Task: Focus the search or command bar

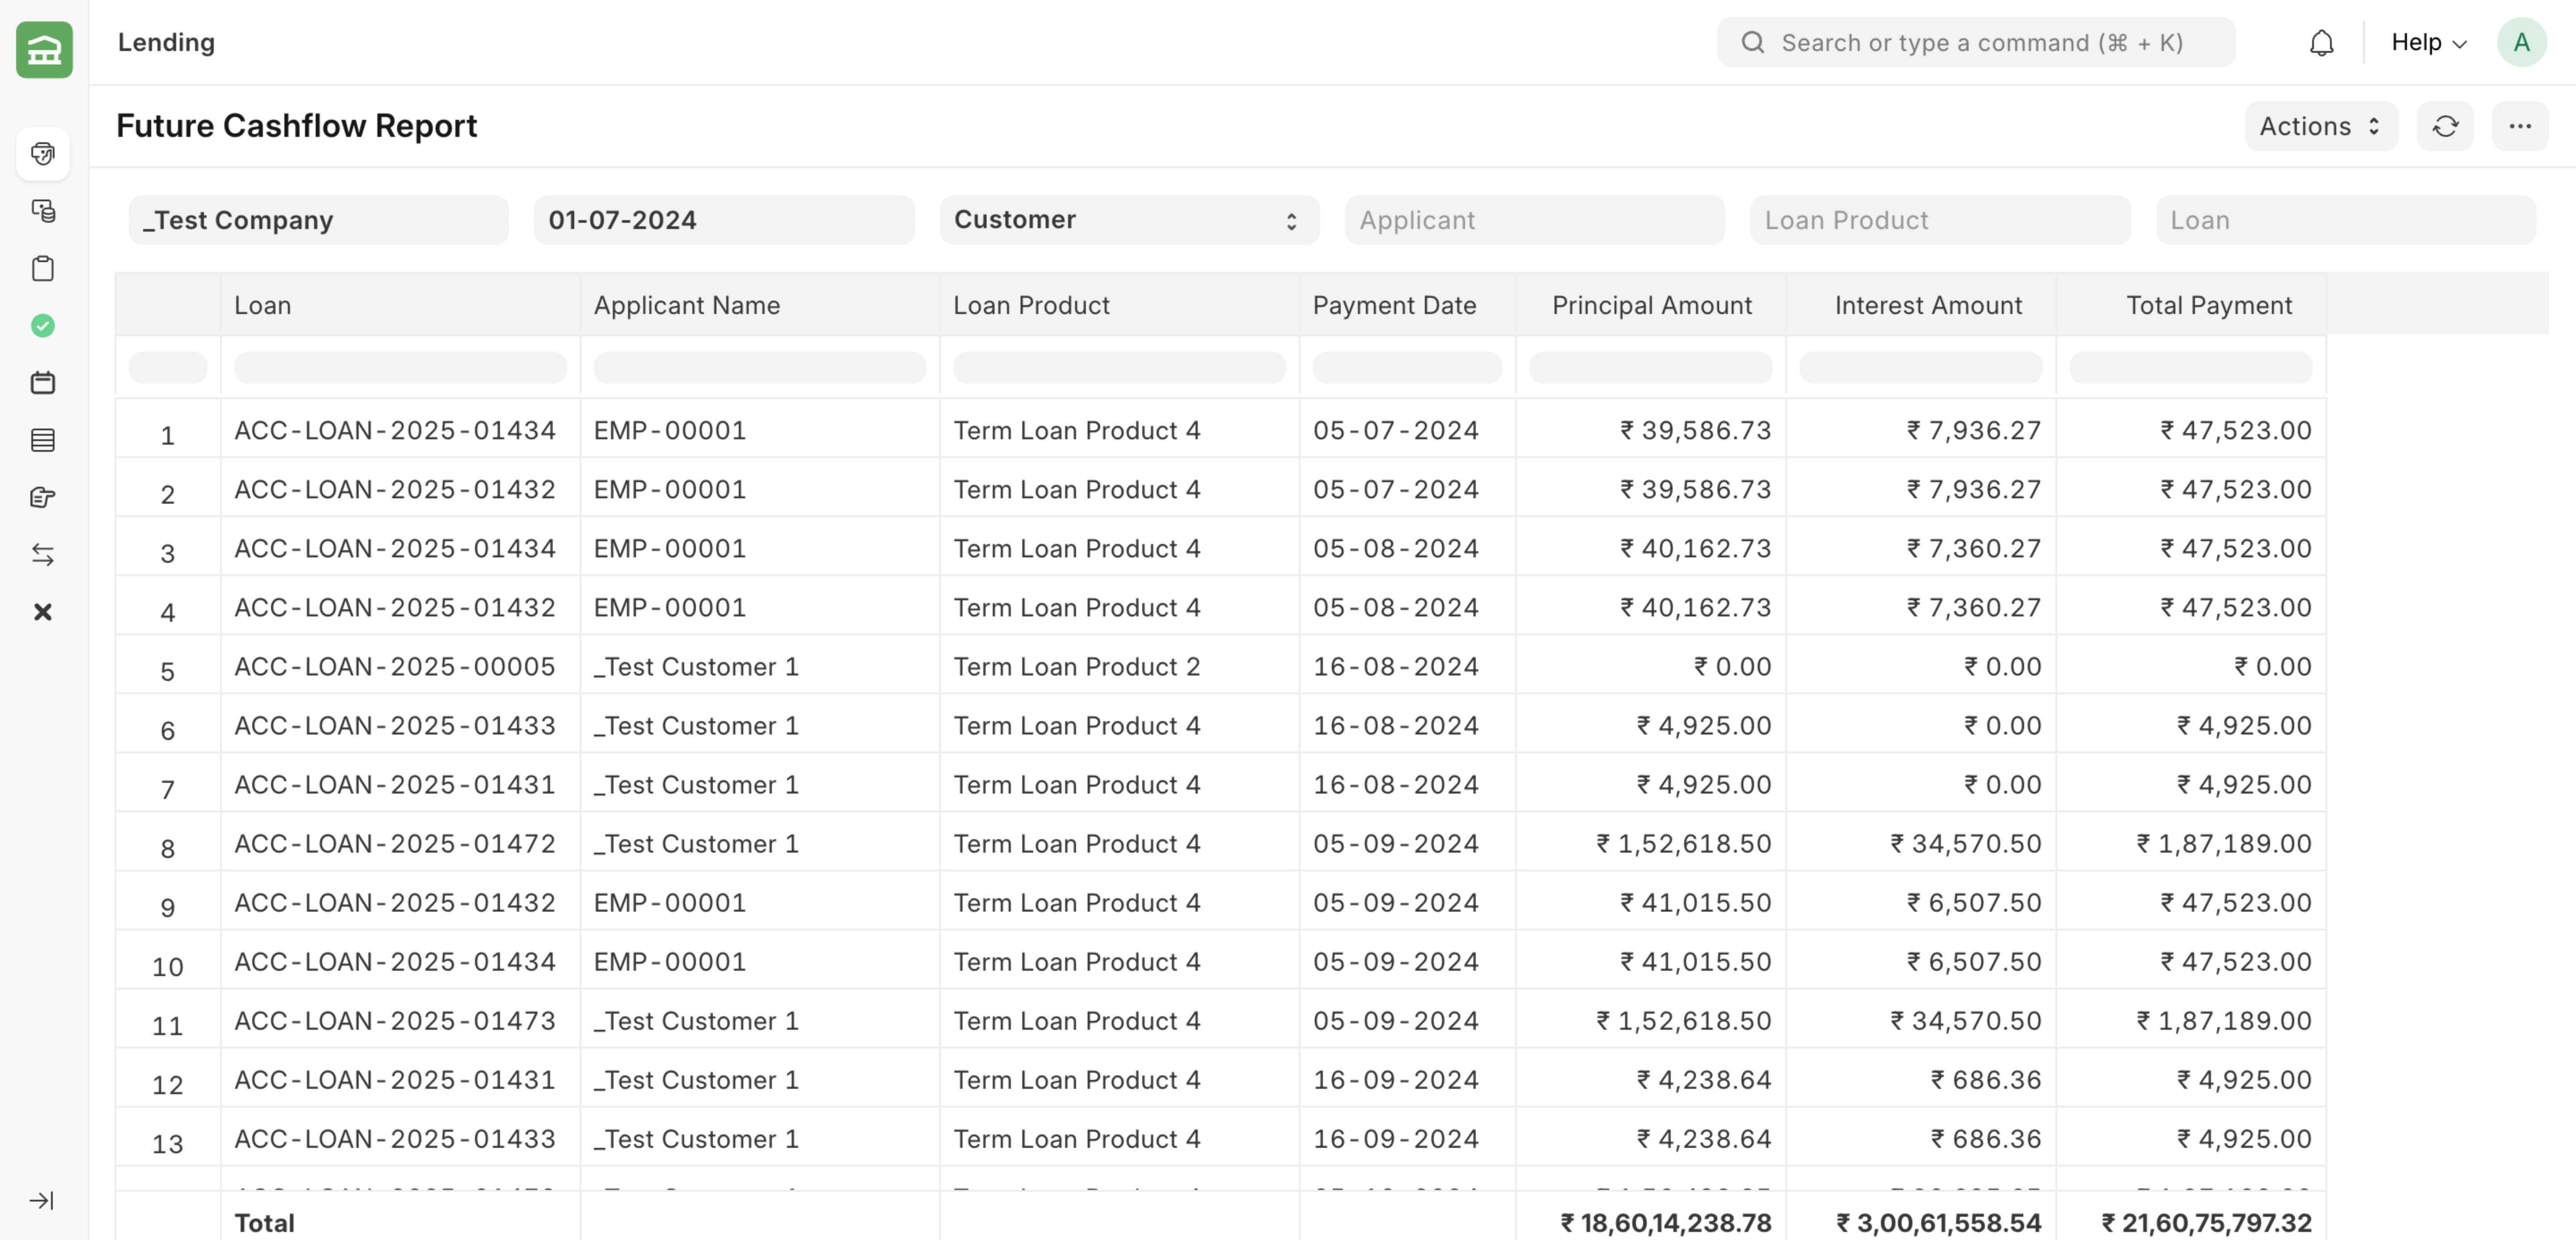Action: click(x=1976, y=42)
